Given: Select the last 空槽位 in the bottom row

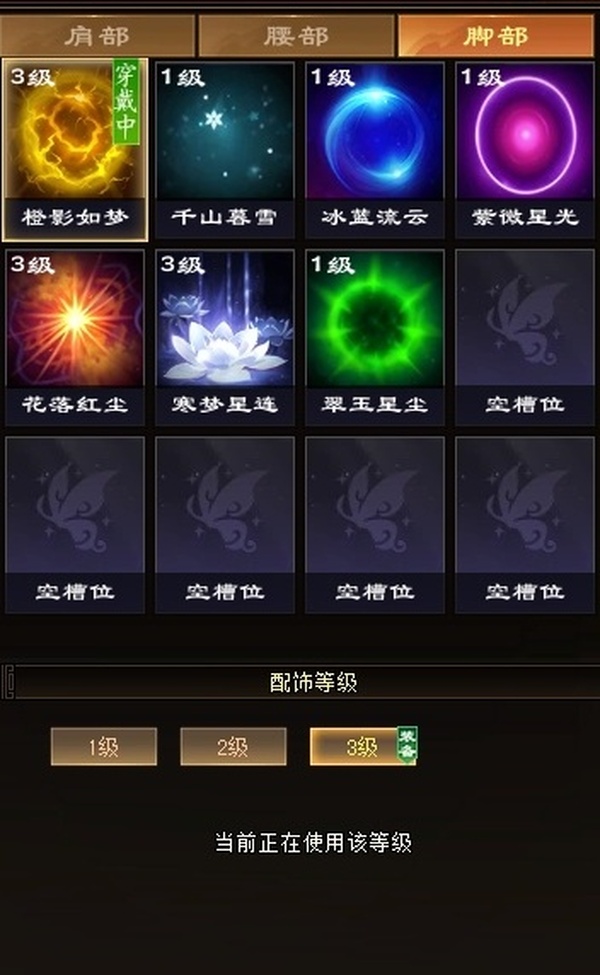Looking at the screenshot, I should click(x=525, y=525).
